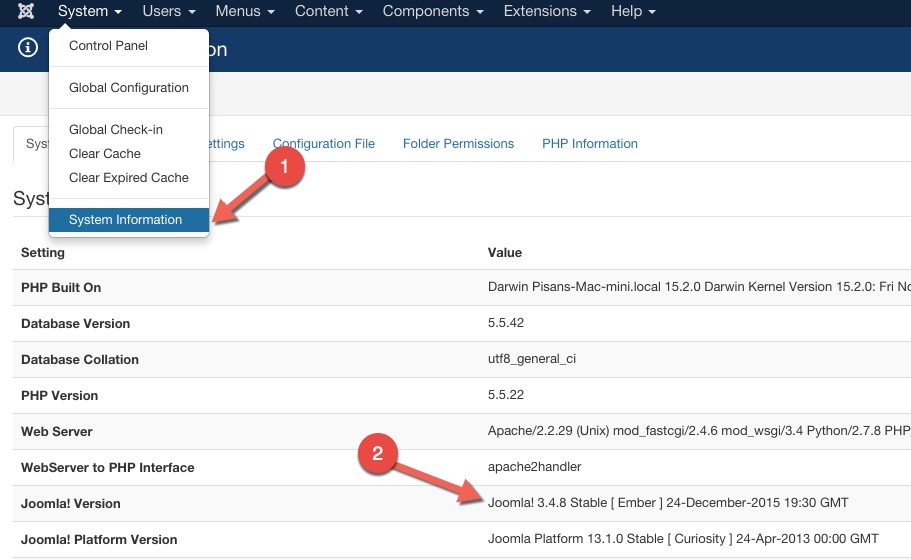Click the Joomla! Version label
Image resolution: width=911 pixels, height=560 pixels.
click(x=71, y=504)
